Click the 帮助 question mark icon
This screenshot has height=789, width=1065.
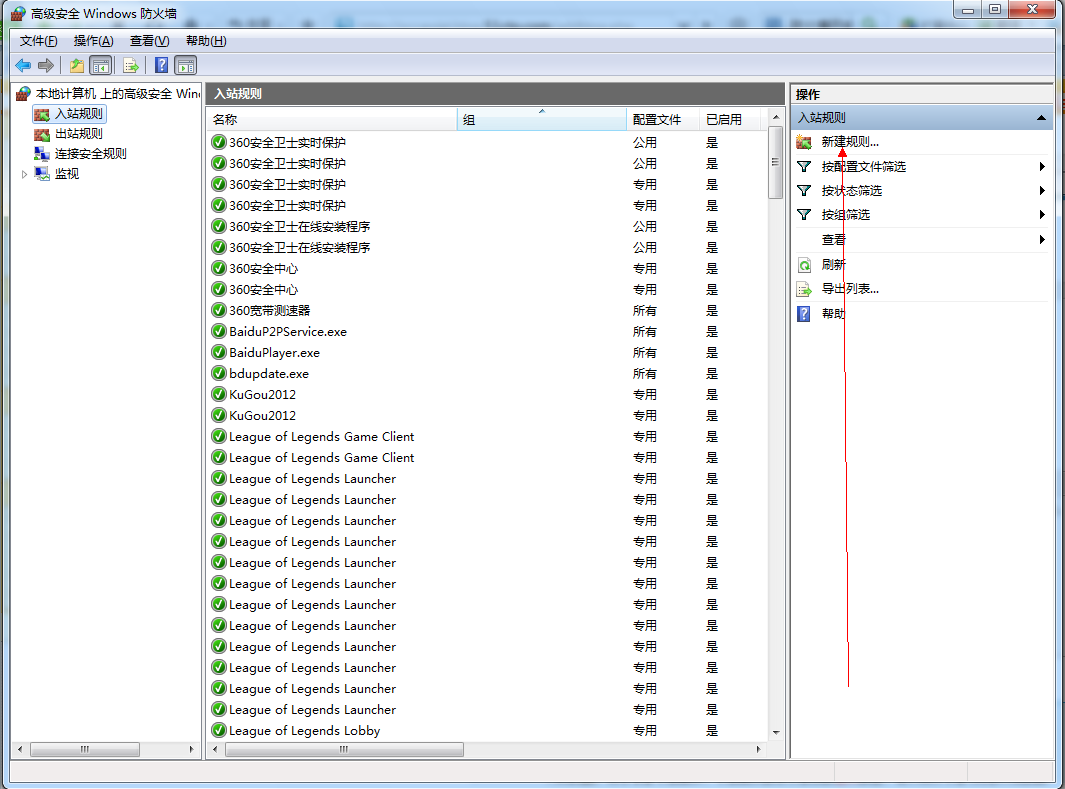(804, 314)
